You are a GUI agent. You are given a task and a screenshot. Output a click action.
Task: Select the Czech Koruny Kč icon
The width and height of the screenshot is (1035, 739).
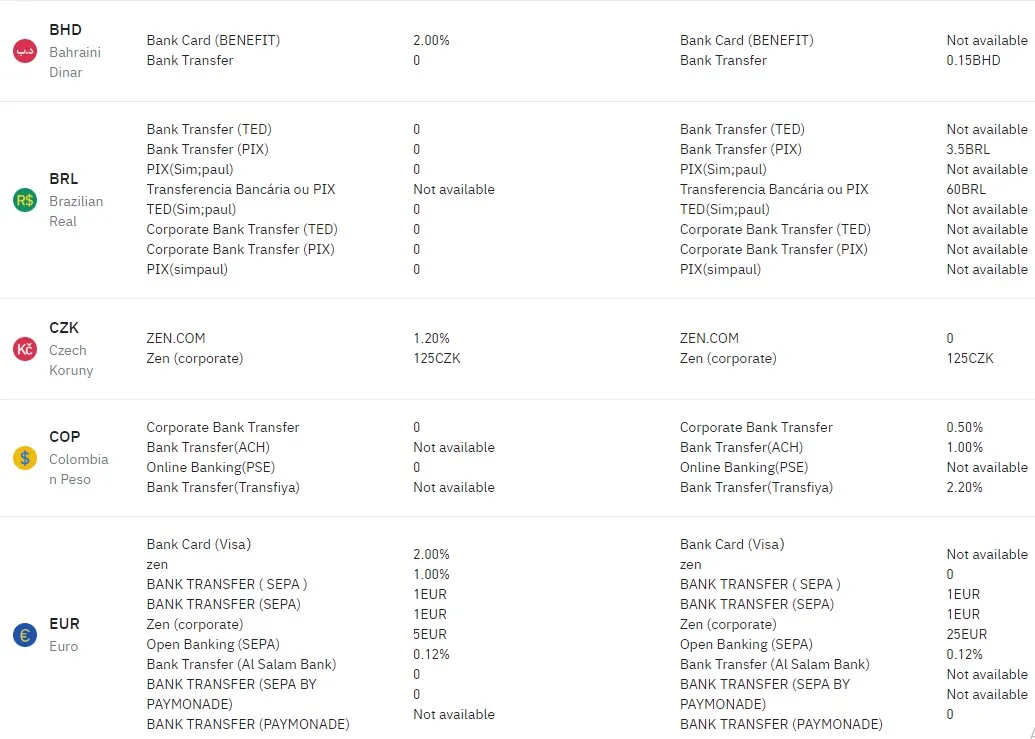(24, 349)
